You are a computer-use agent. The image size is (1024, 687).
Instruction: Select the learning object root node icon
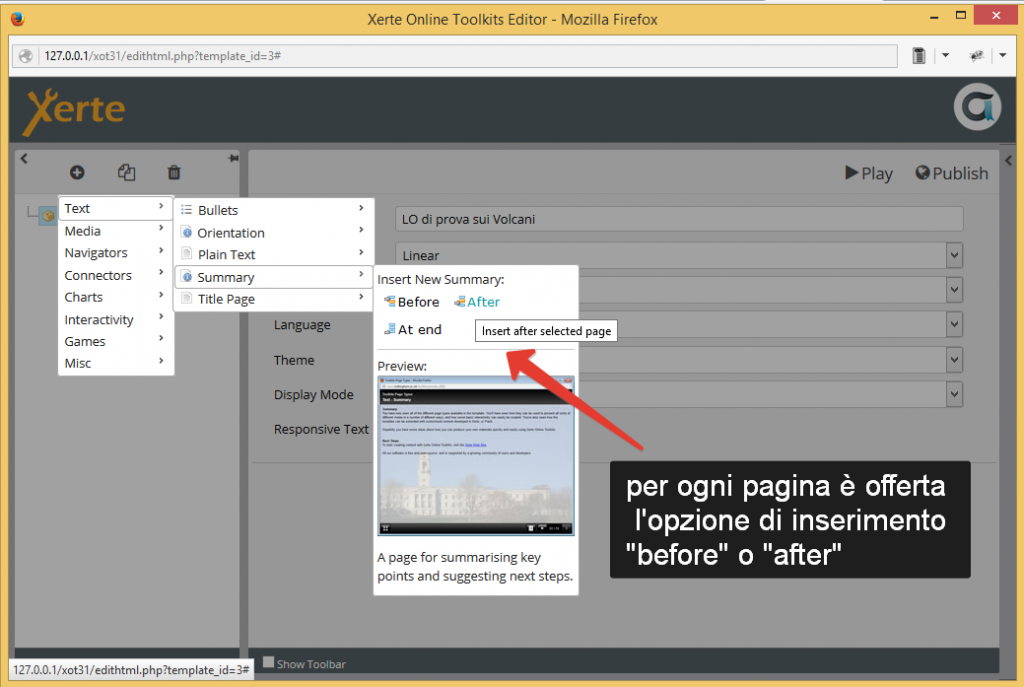click(48, 215)
